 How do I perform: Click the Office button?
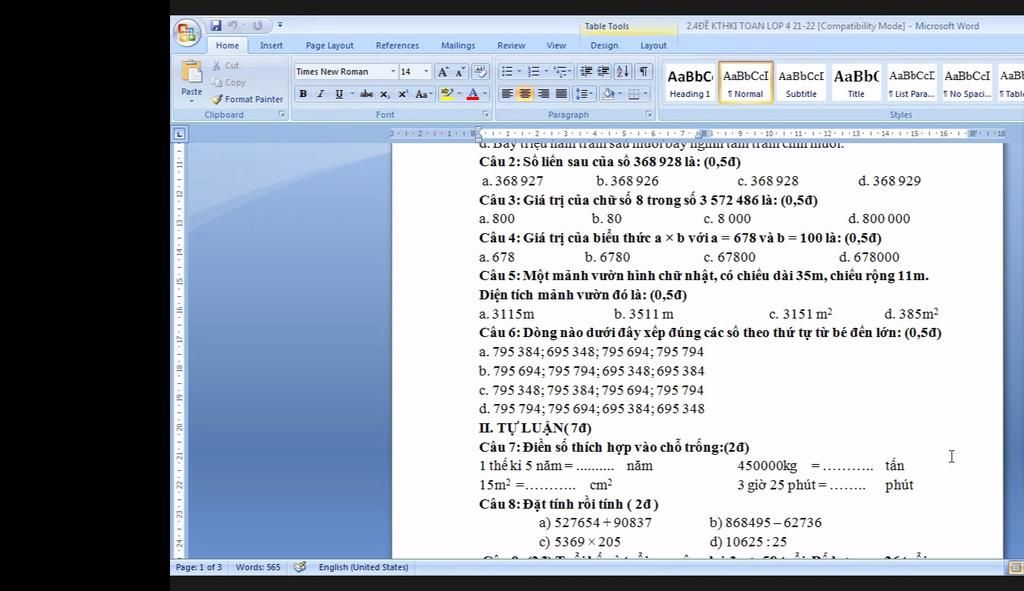coord(187,32)
